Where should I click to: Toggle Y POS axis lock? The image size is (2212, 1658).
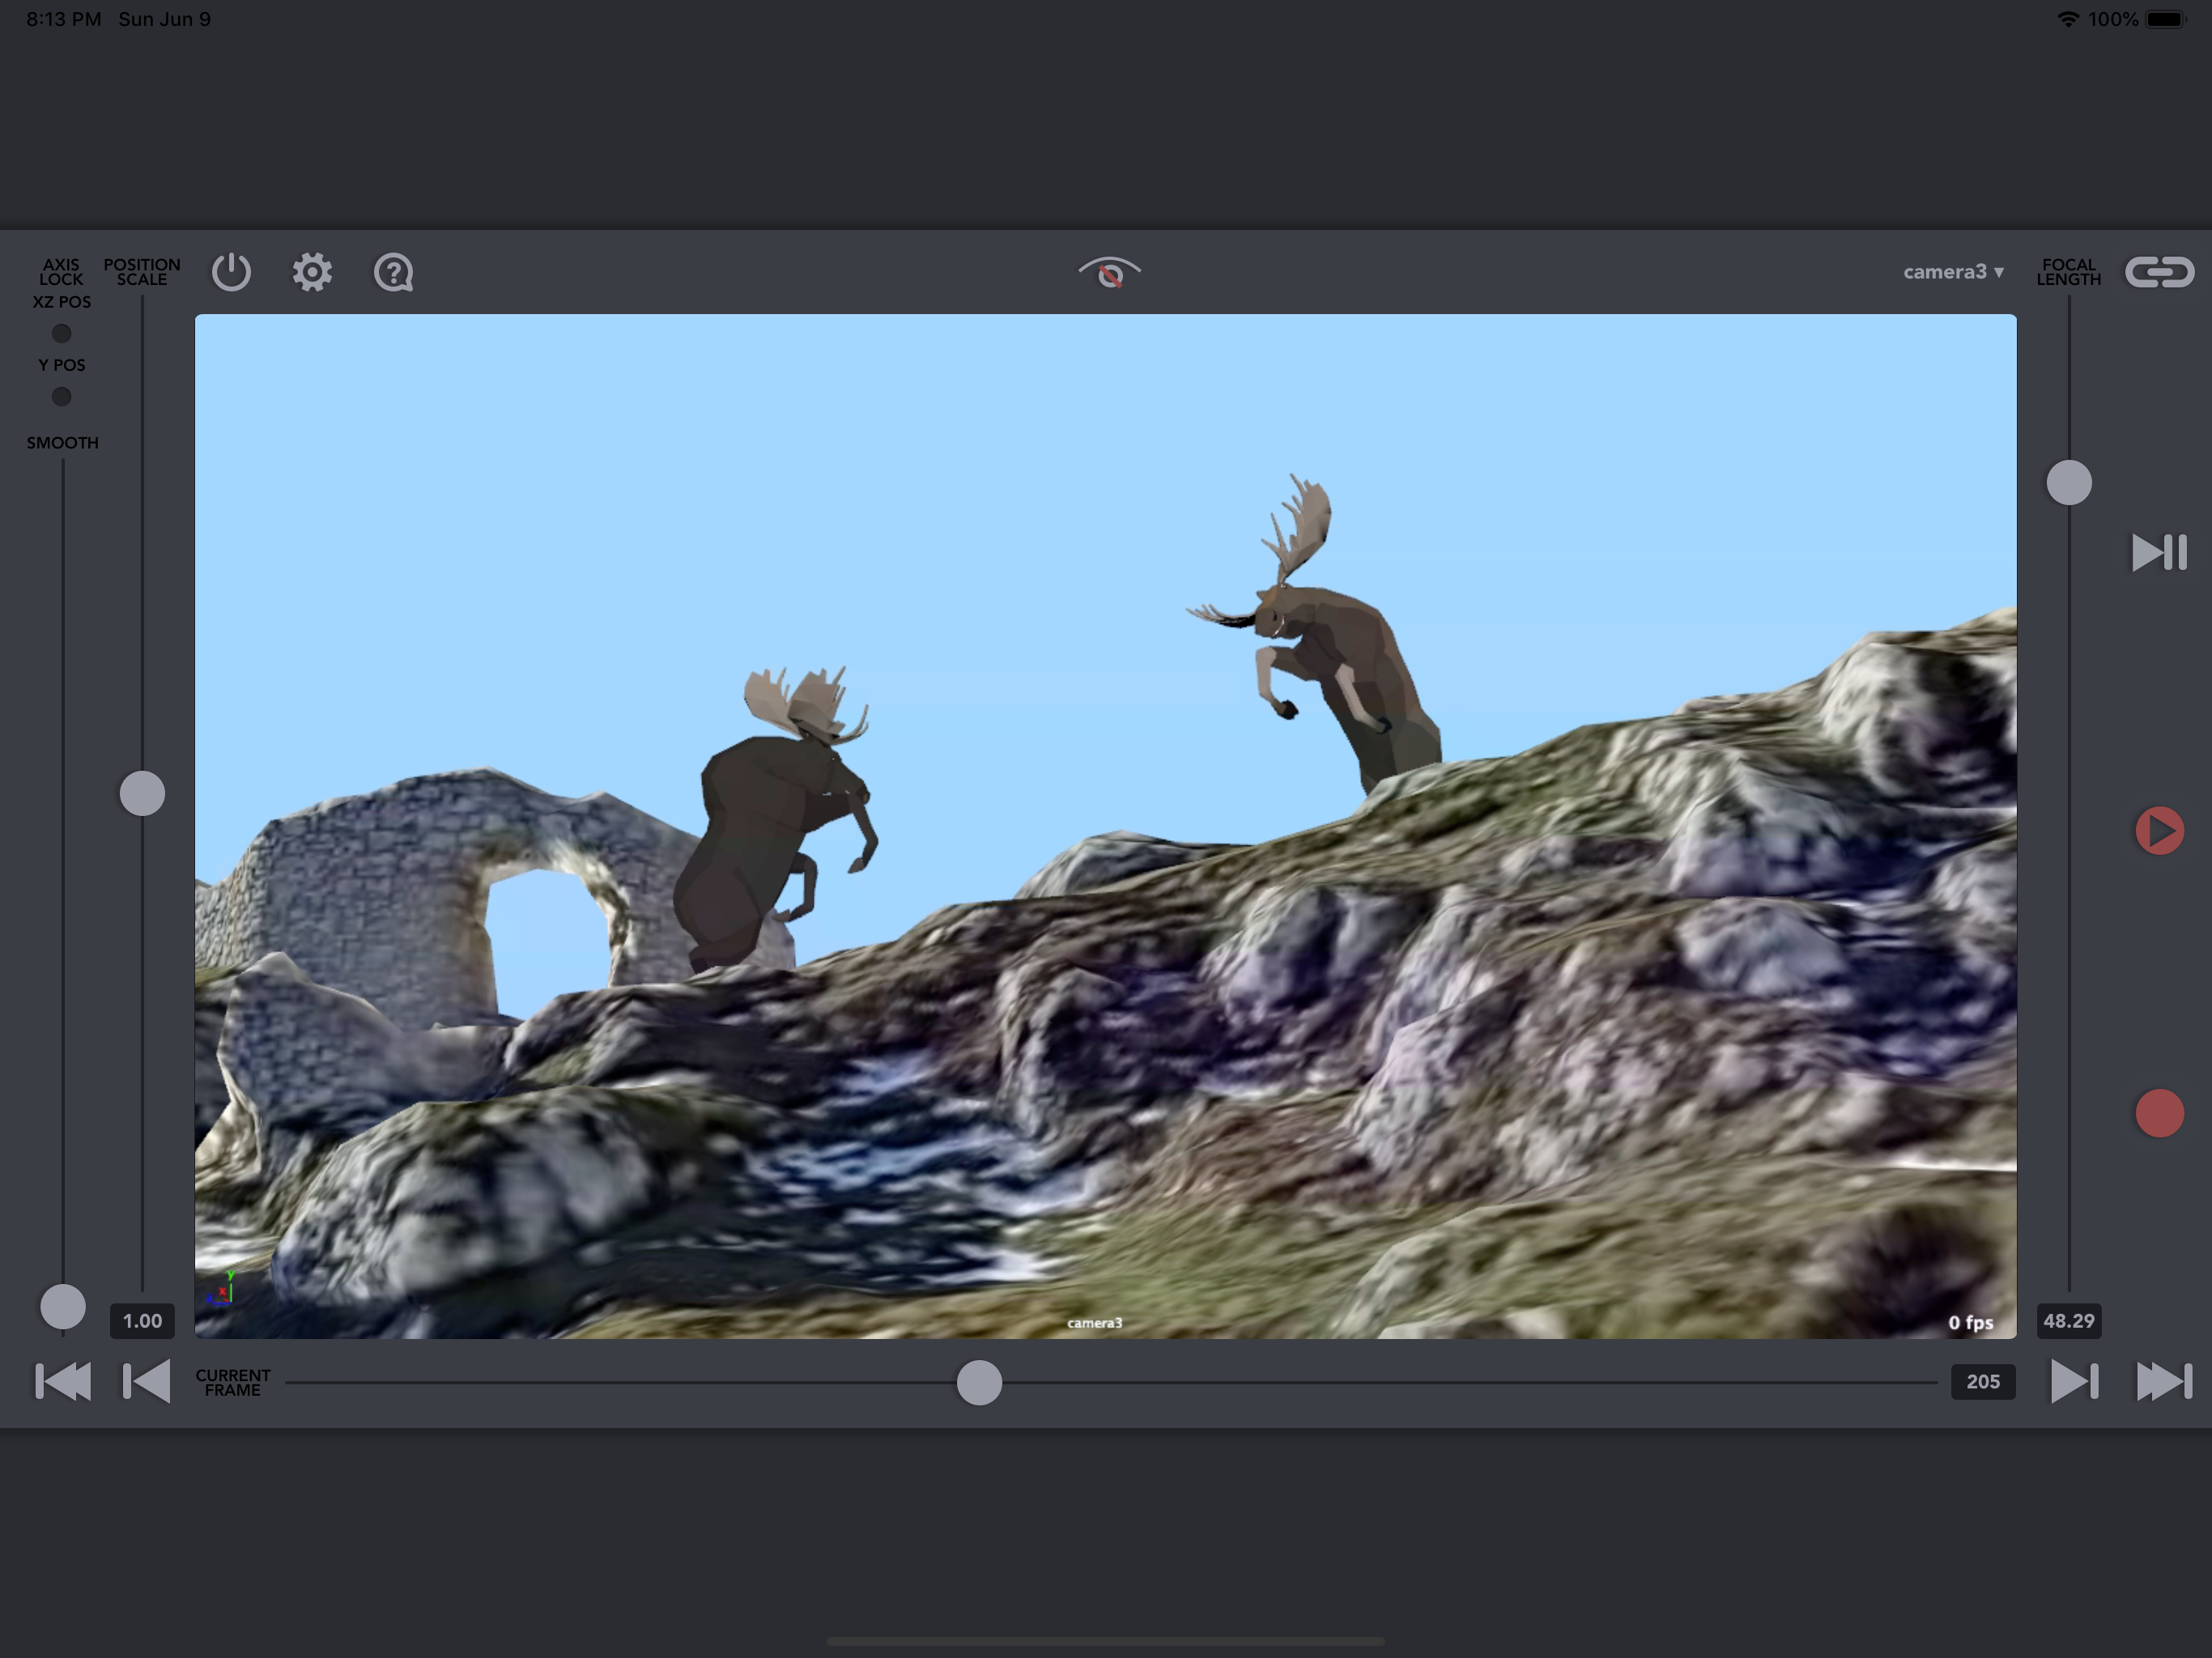62,397
